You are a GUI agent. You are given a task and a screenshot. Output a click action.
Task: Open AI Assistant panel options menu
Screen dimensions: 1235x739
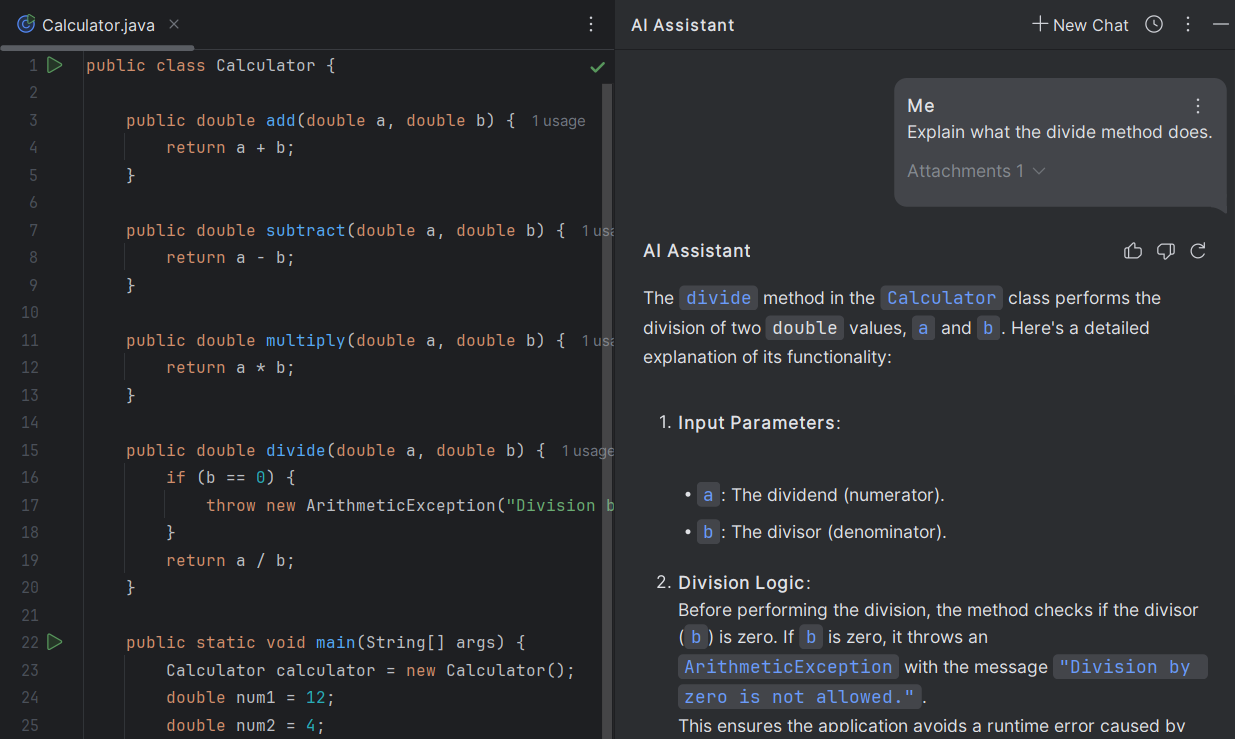click(x=1188, y=24)
